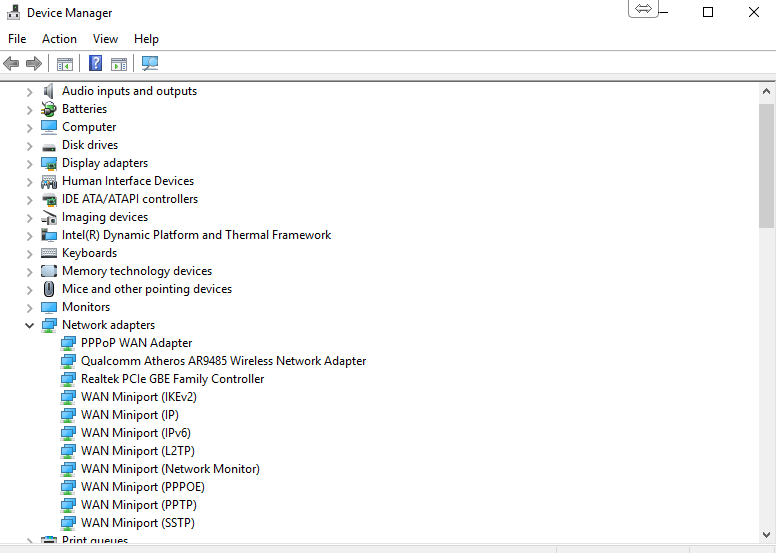The width and height of the screenshot is (776, 553).
Task: Click the Computer category monitor icon
Action: click(48, 127)
